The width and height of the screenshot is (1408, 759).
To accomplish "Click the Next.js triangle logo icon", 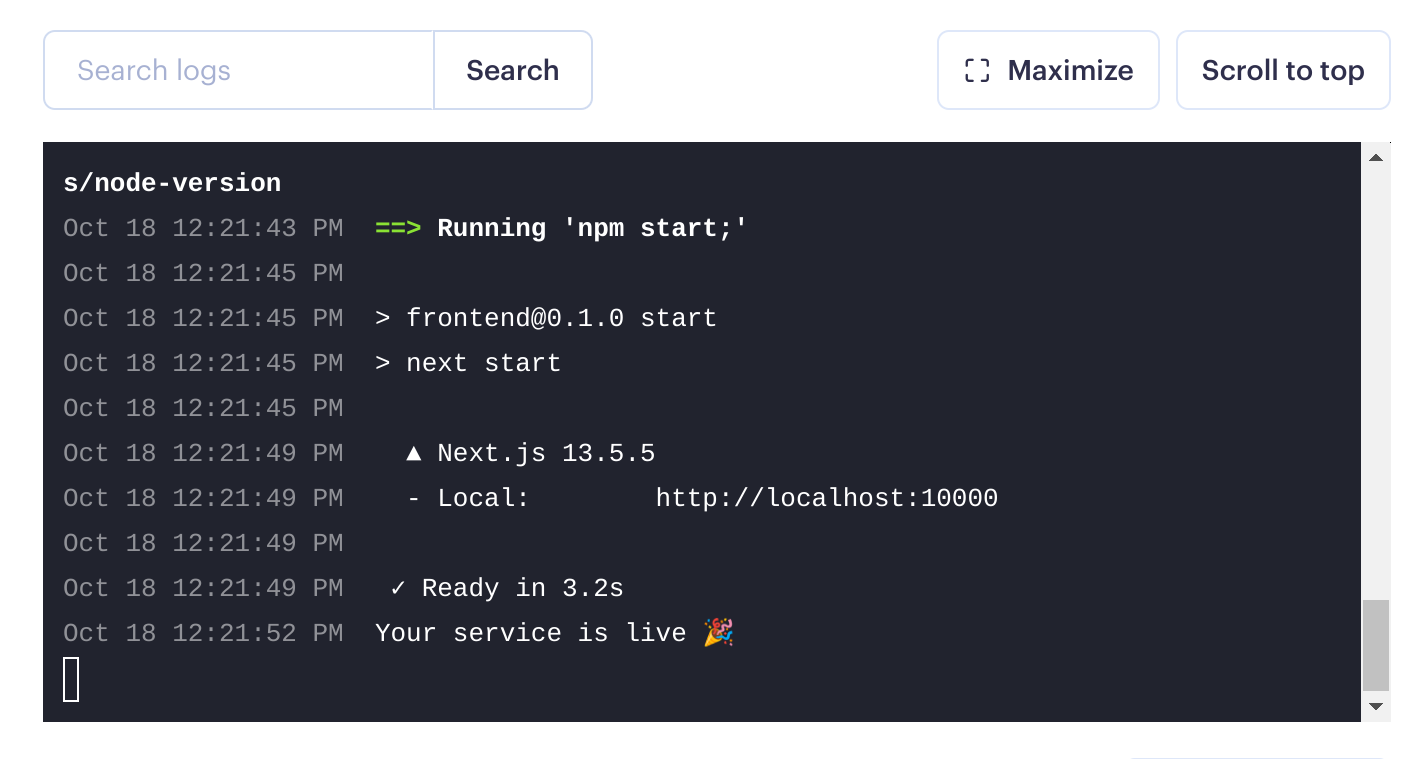I will (413, 454).
